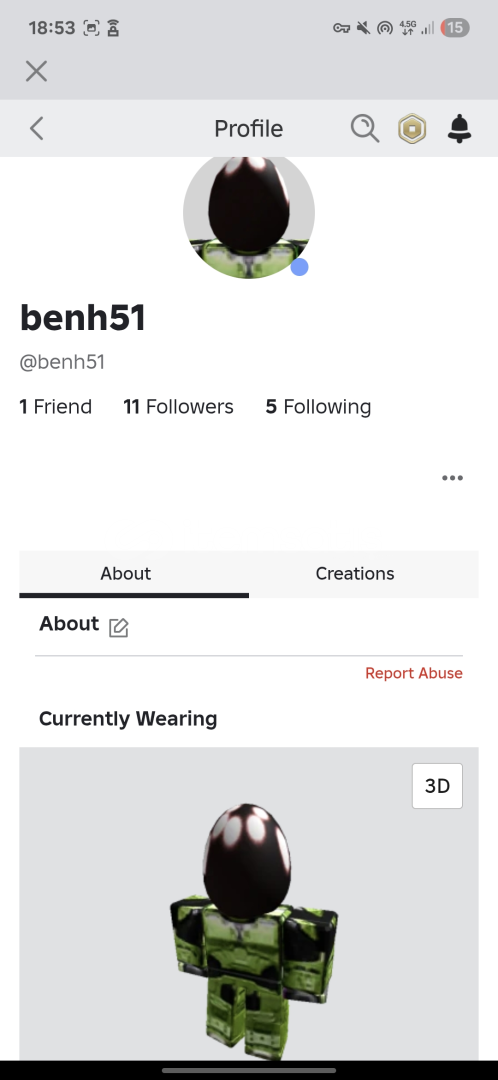Tap the Currently Wearing avatar preview
The height and width of the screenshot is (1080, 498).
pyautogui.click(x=249, y=904)
